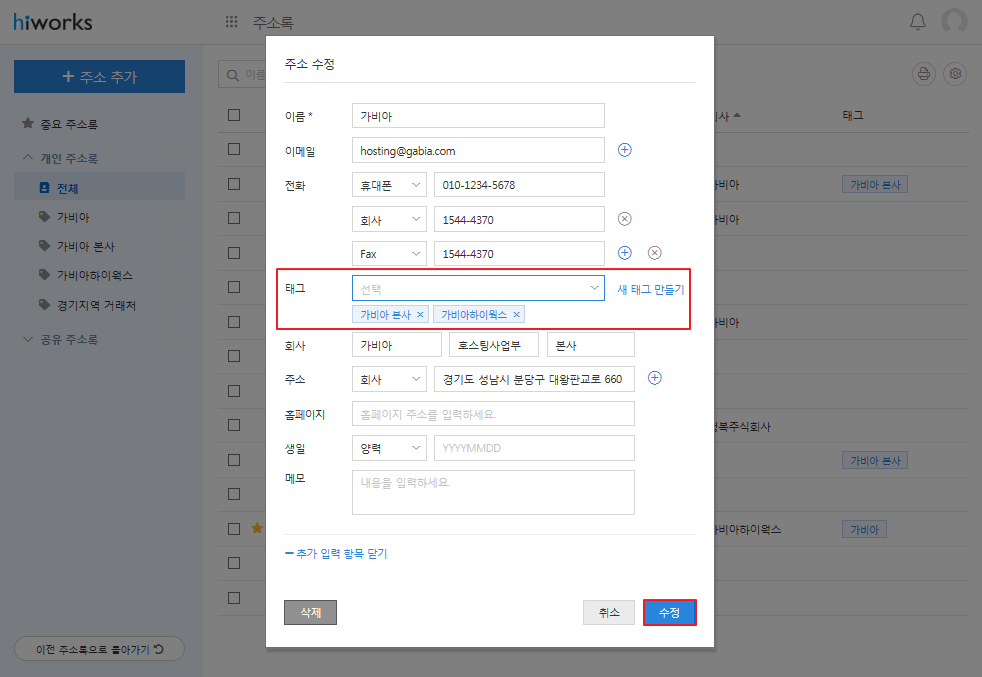The image size is (982, 677).
Task: Click the 메모 text area
Action: [493, 492]
